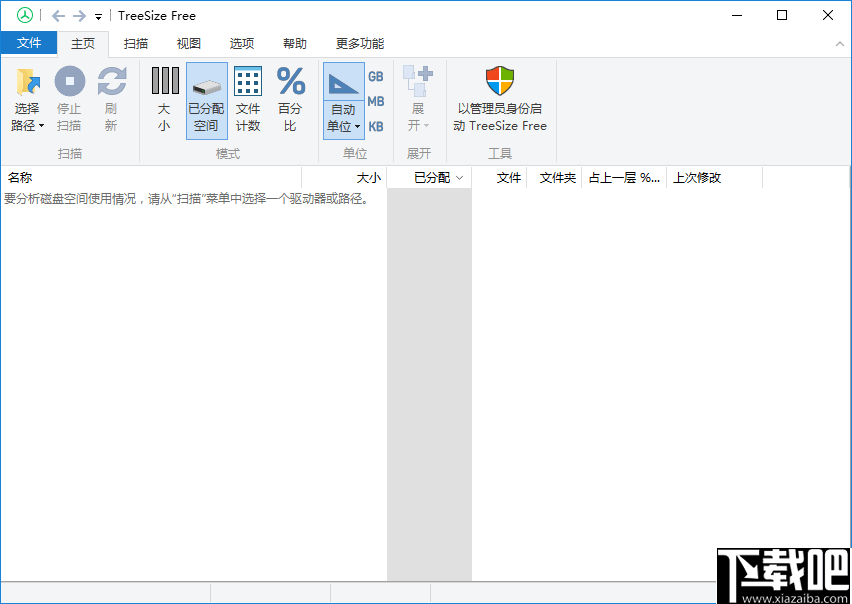Collapse the ribbon using the chevron

click(840, 43)
